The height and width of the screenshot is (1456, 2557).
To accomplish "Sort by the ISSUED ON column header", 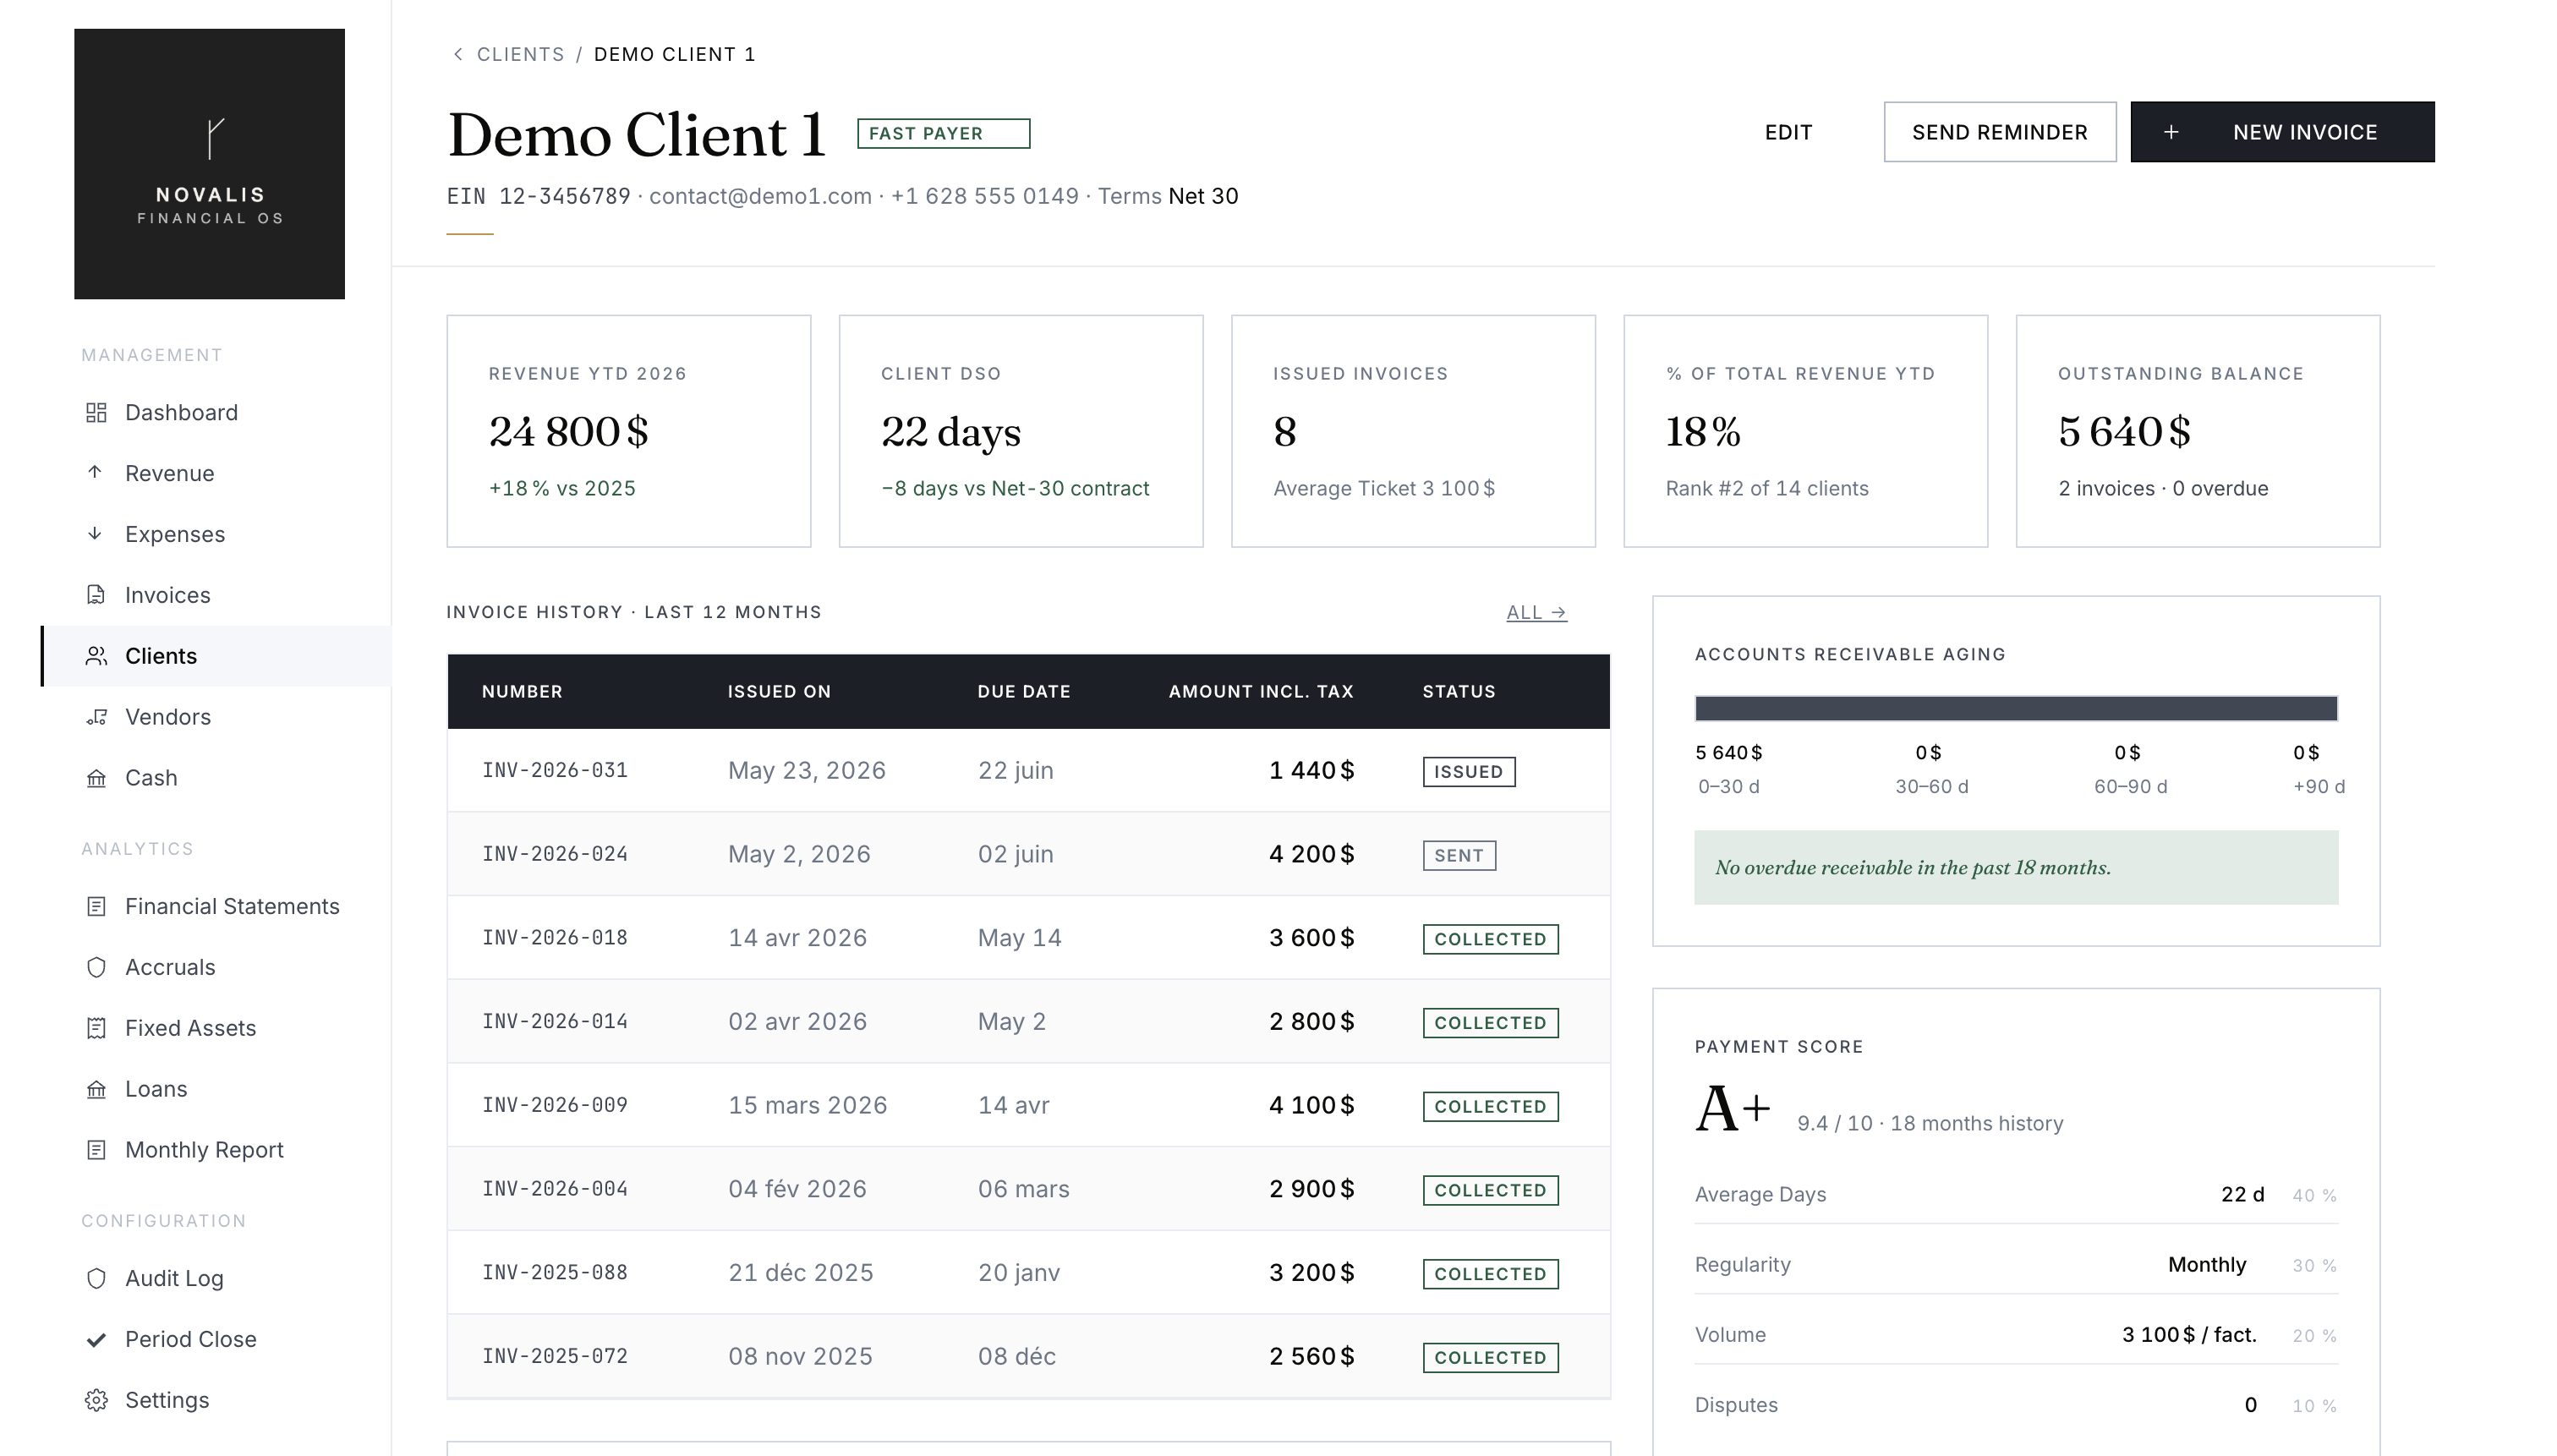I will (x=779, y=691).
